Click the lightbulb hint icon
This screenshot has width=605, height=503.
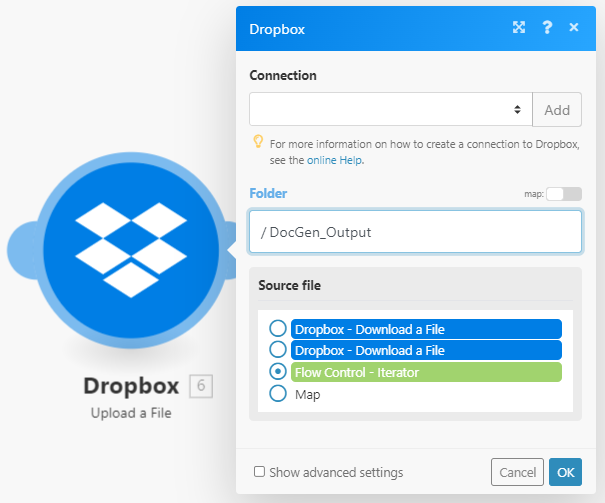click(258, 142)
